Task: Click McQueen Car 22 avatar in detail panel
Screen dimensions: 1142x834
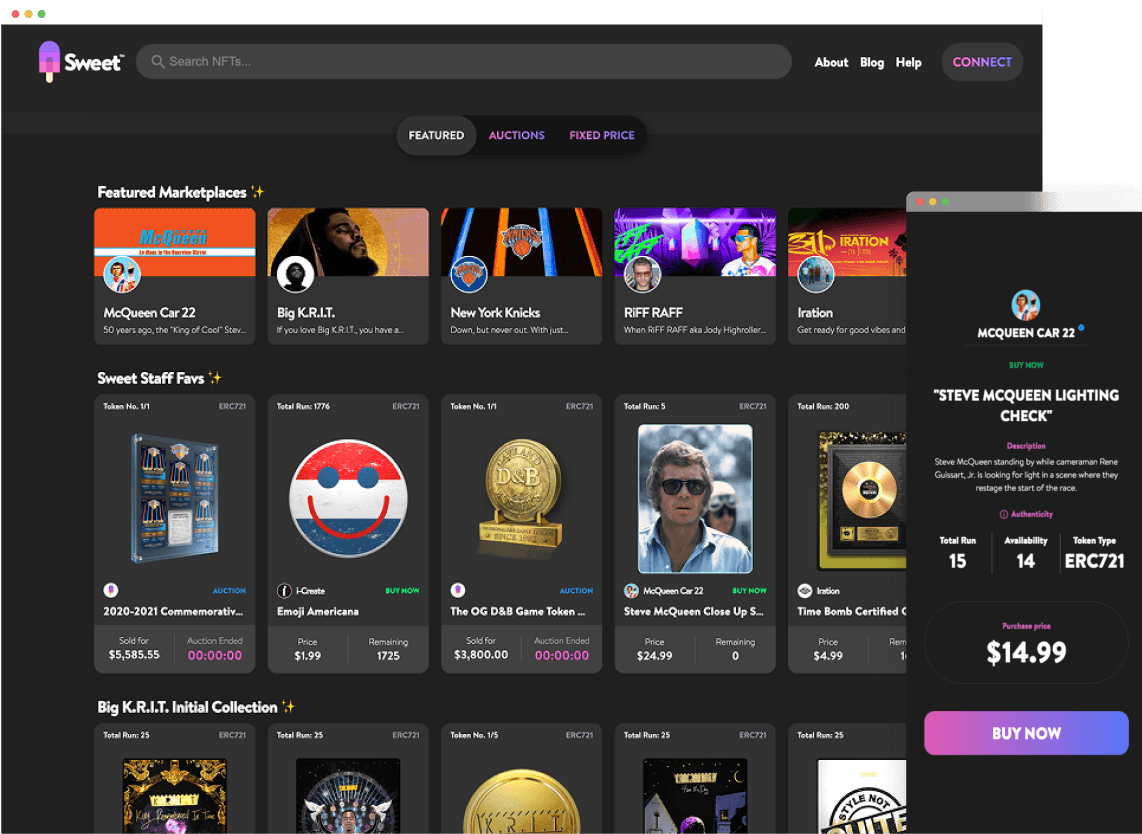Action: [x=1025, y=305]
